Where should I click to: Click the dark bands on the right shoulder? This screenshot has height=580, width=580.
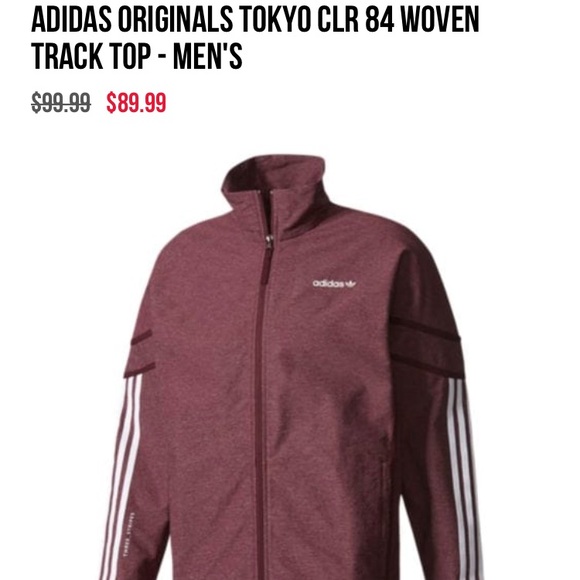tap(425, 344)
